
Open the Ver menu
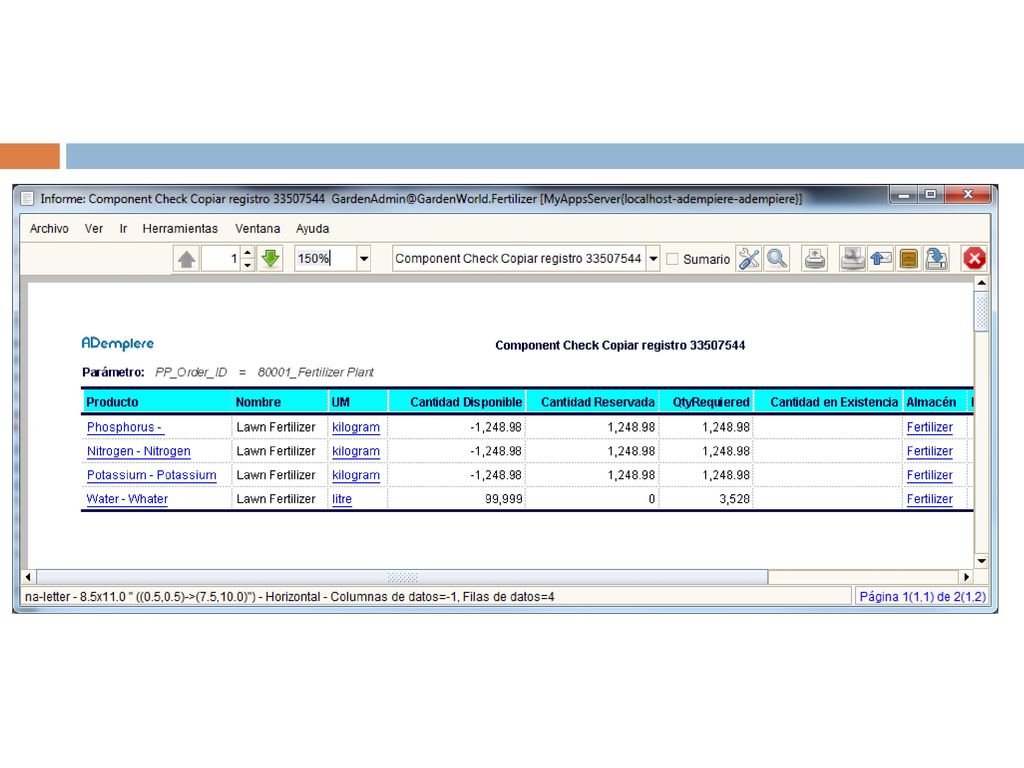93,229
